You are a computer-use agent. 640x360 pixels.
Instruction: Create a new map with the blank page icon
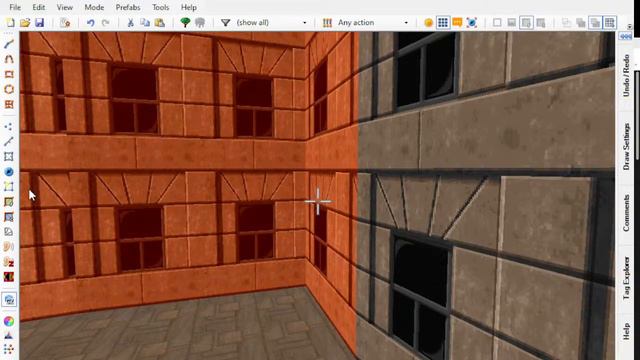pyautogui.click(x=11, y=23)
